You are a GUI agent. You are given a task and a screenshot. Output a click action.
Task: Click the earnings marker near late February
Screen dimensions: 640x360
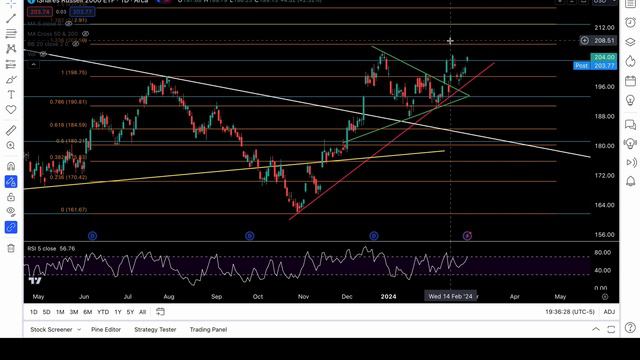click(x=467, y=236)
